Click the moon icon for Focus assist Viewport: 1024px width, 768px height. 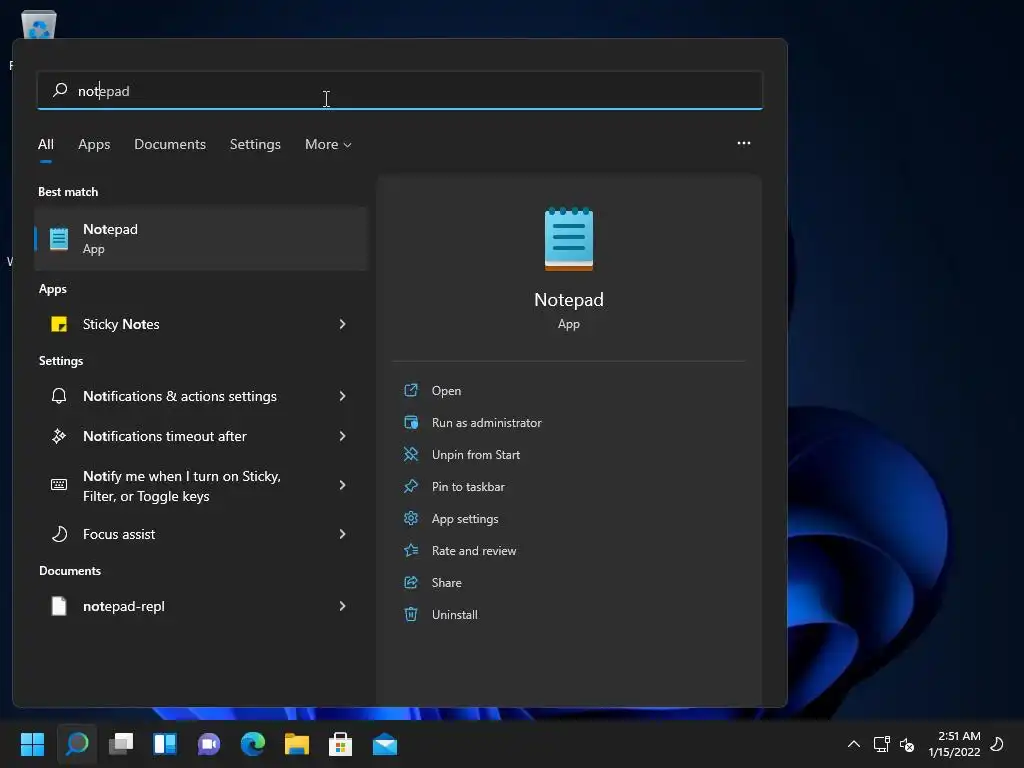click(x=59, y=534)
